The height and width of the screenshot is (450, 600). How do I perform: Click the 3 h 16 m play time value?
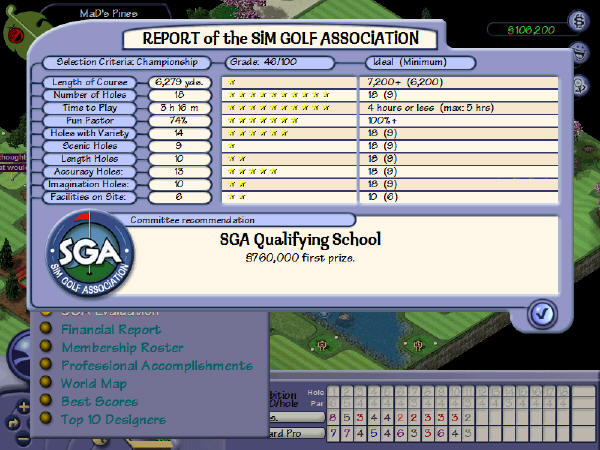click(x=179, y=108)
